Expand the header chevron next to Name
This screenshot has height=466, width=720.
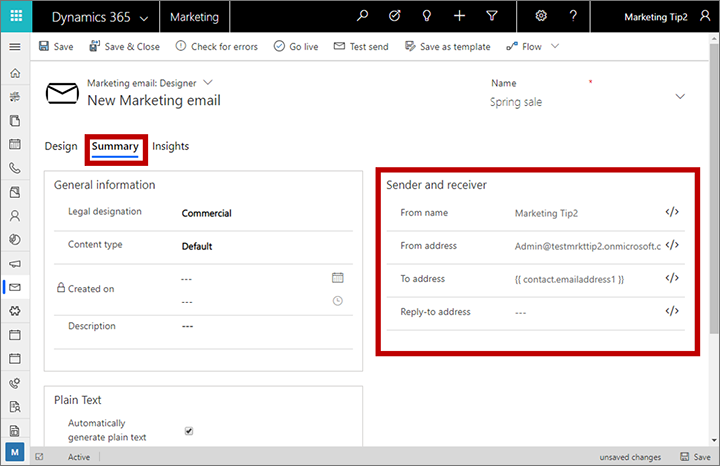(x=681, y=96)
